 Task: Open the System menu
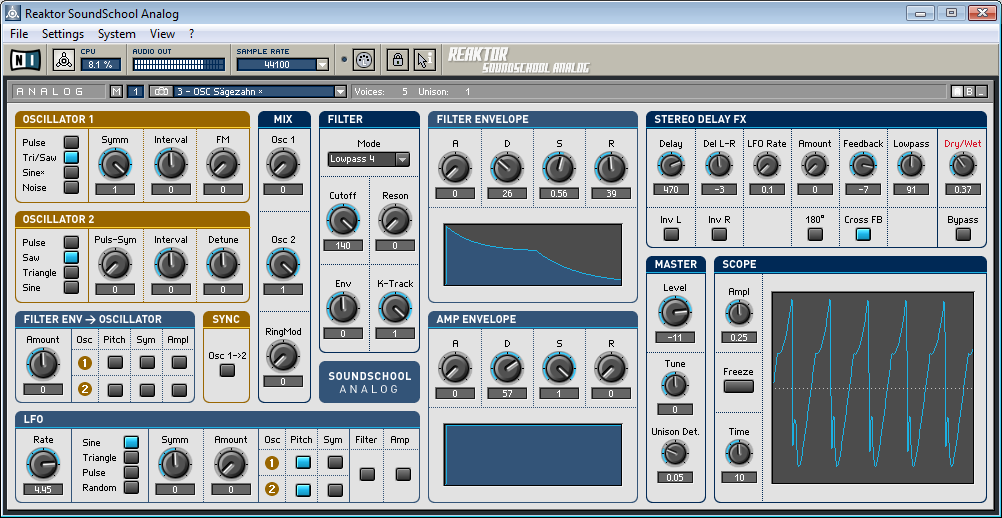tap(116, 34)
